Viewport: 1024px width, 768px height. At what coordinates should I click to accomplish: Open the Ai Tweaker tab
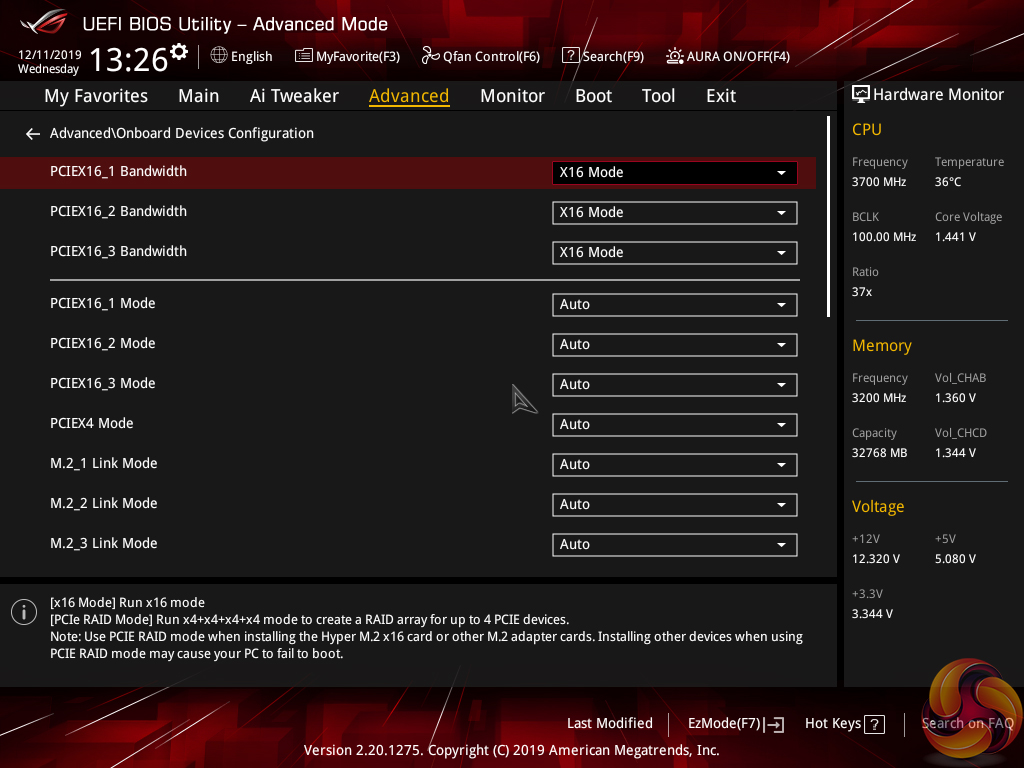pos(294,96)
